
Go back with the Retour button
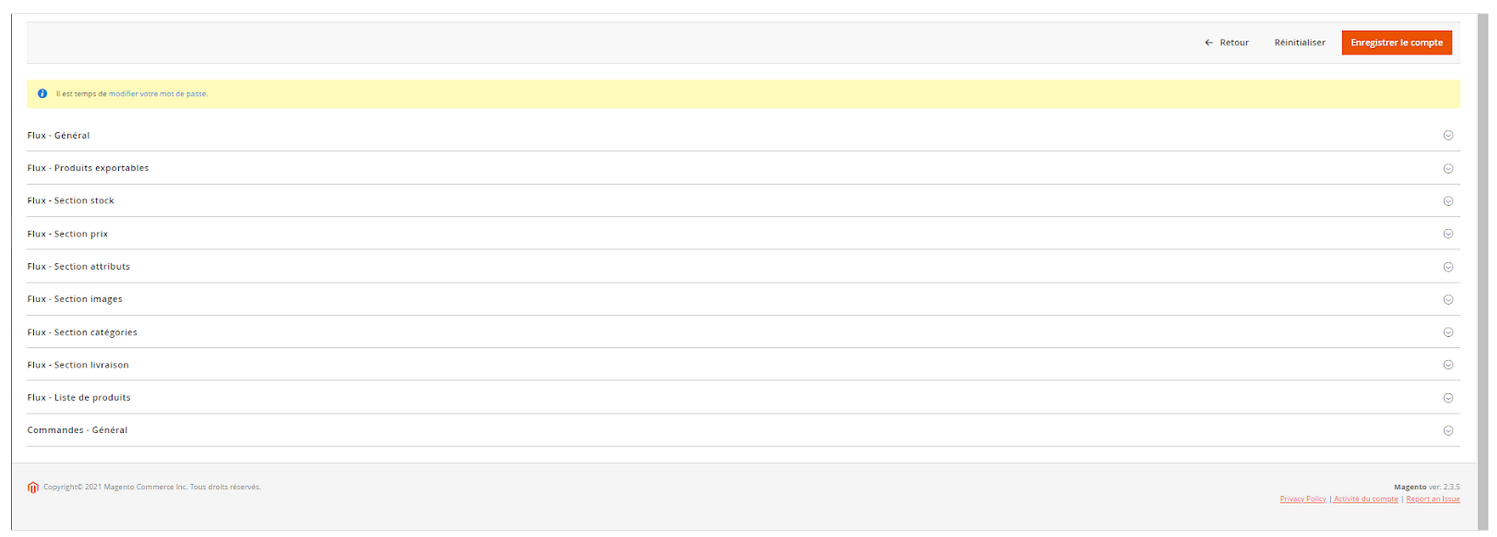[1227, 43]
